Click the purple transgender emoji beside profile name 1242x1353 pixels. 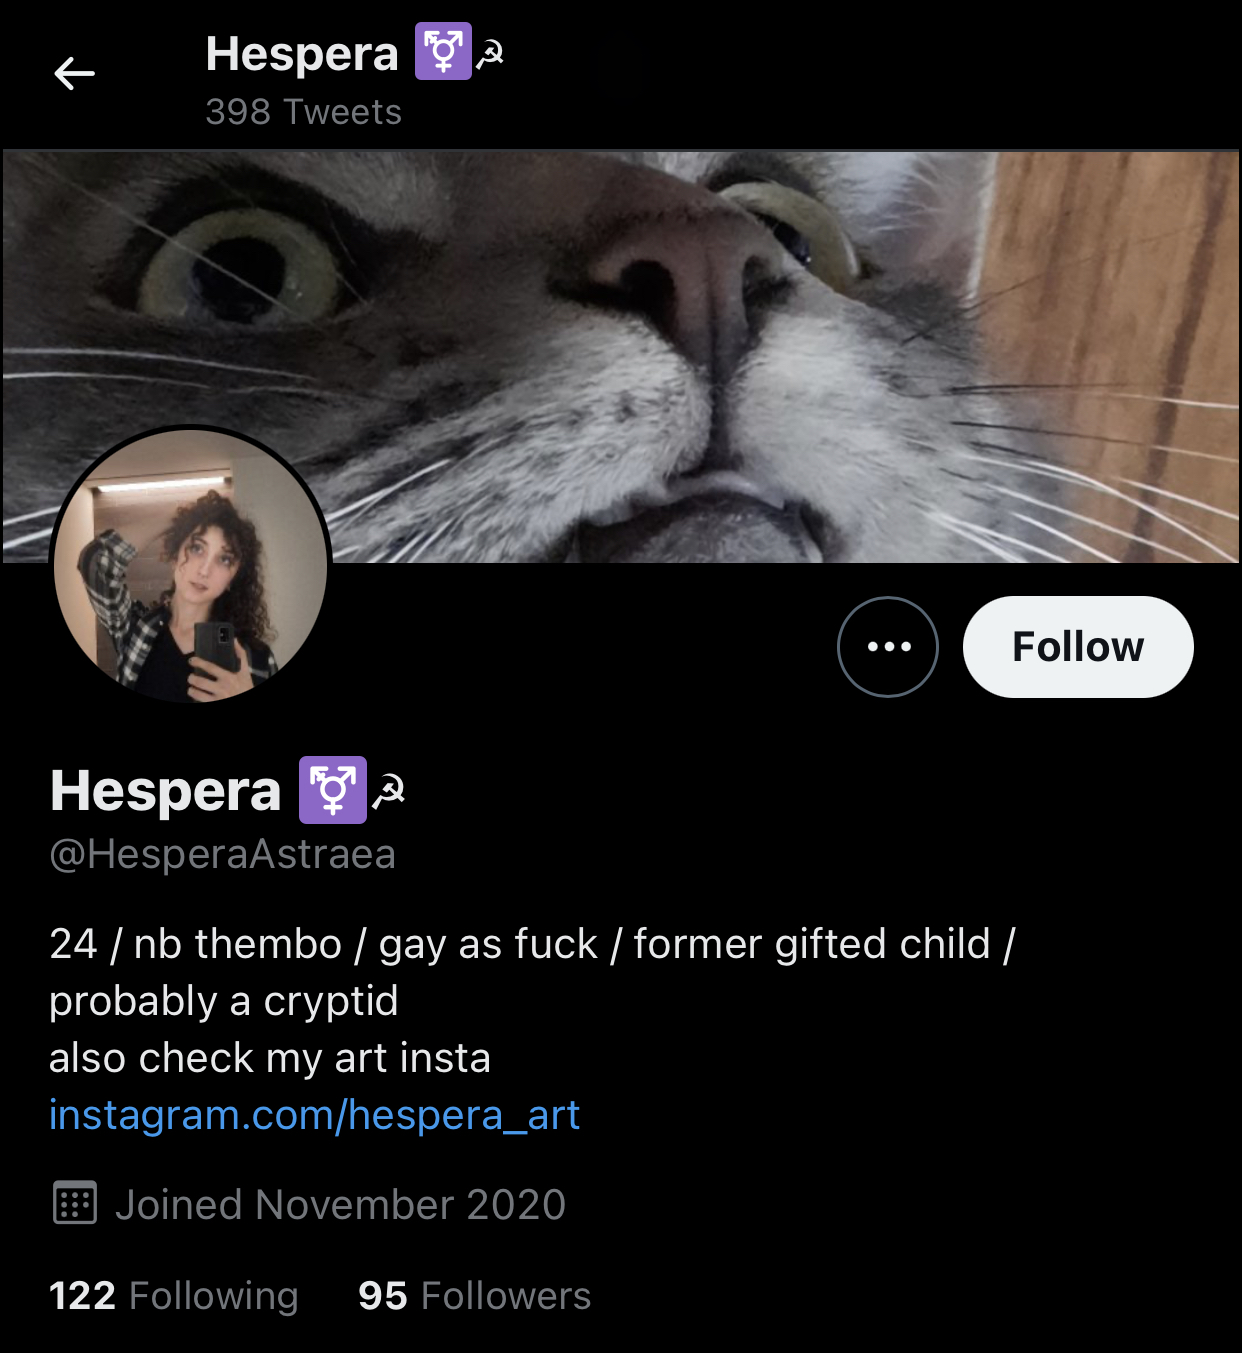tap(333, 790)
